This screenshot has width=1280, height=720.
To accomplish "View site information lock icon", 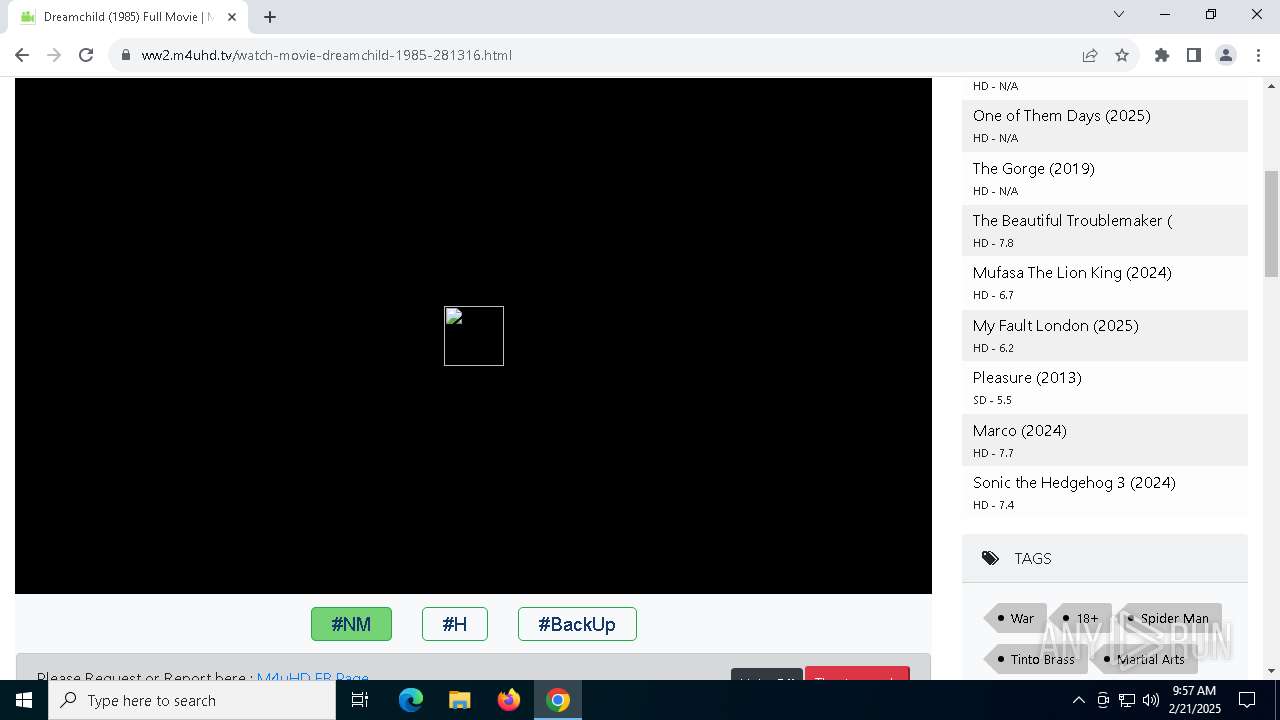I will (126, 55).
